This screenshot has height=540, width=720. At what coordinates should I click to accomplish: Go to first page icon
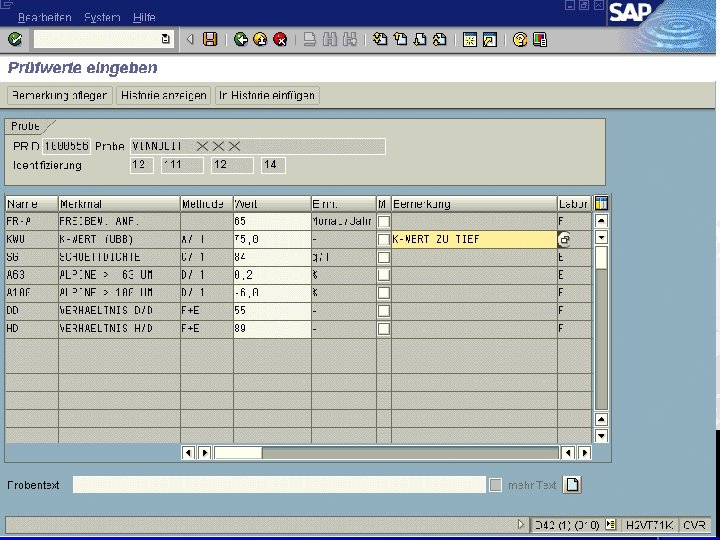(380, 39)
